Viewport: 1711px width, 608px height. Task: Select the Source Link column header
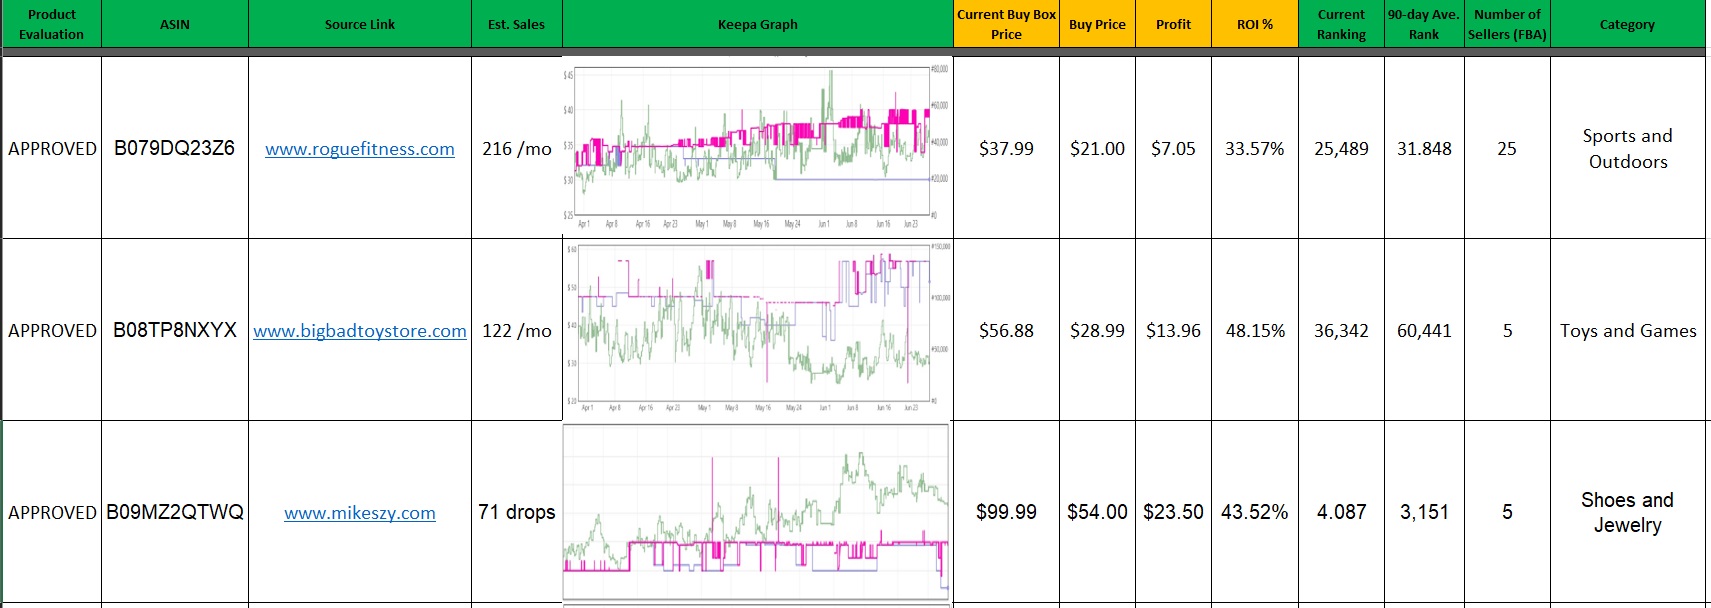[x=360, y=24]
